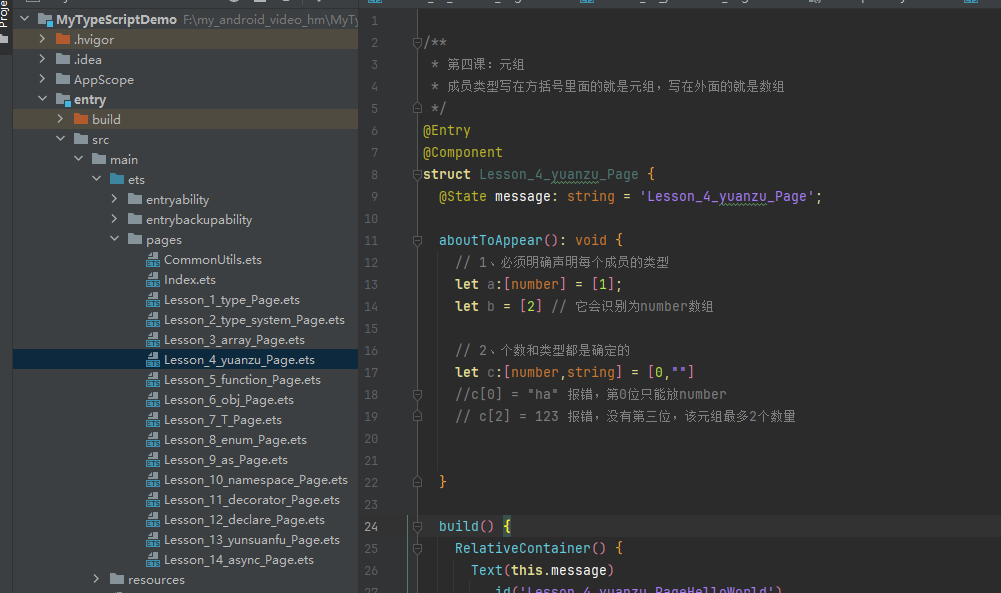Click the blue ets folder icon
The height and width of the screenshot is (593, 1001).
point(117,179)
